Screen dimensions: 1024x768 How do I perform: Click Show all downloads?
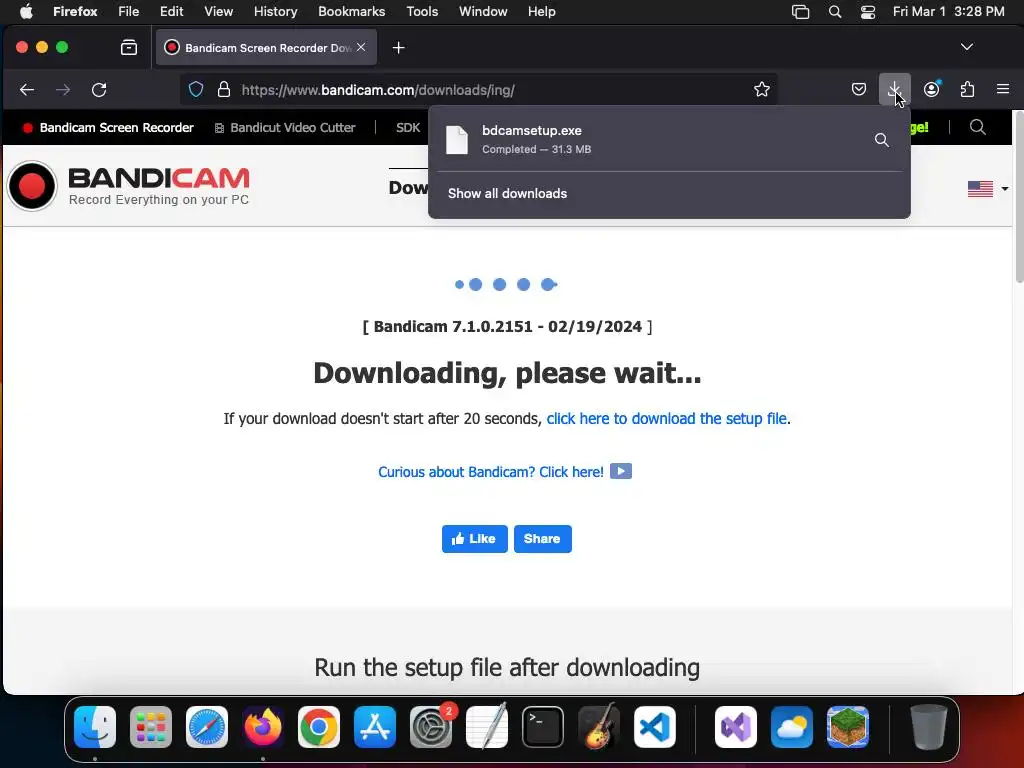point(507,193)
